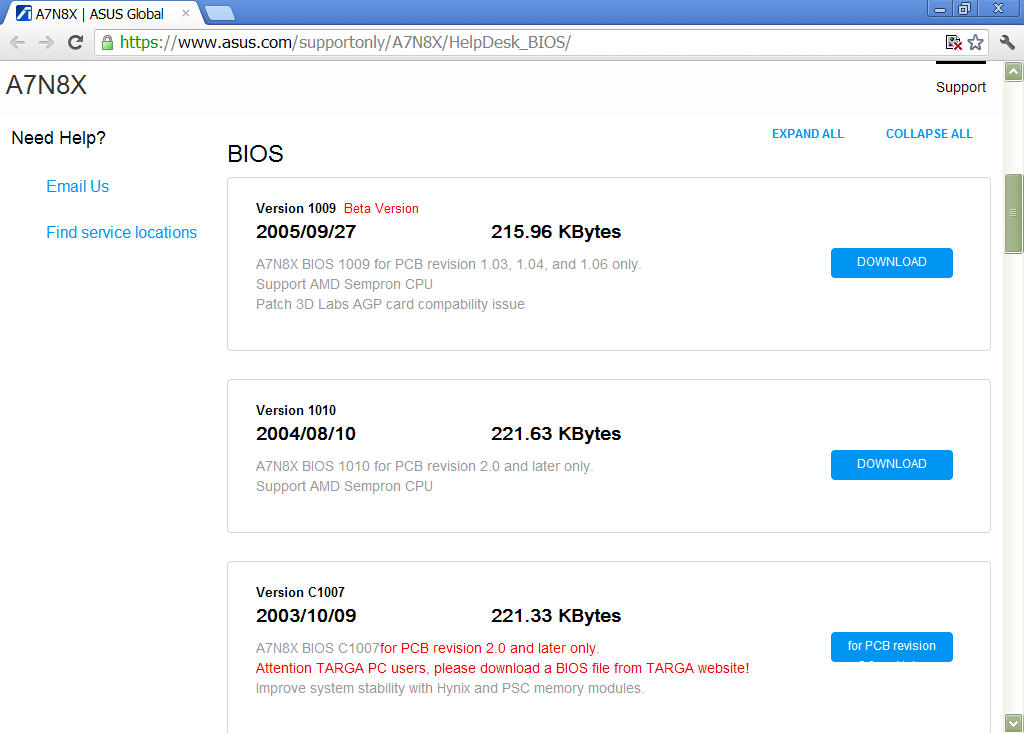
Task: Download BIOS Version 1010
Action: click(x=891, y=464)
